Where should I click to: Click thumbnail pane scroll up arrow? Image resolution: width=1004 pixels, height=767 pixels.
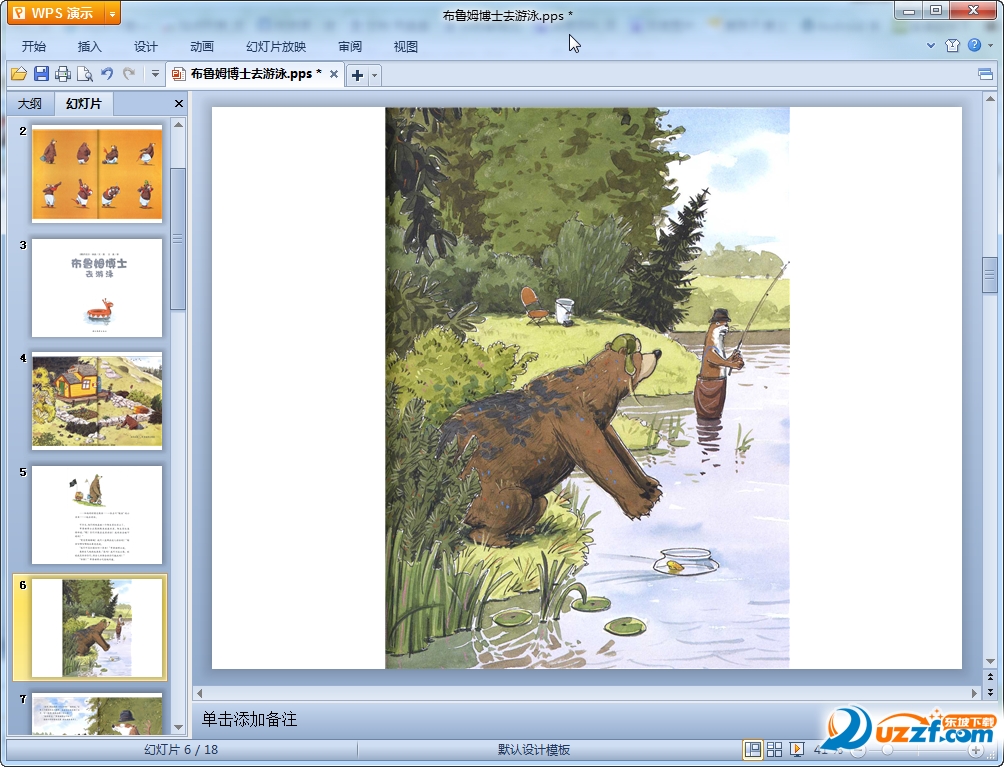(x=179, y=124)
